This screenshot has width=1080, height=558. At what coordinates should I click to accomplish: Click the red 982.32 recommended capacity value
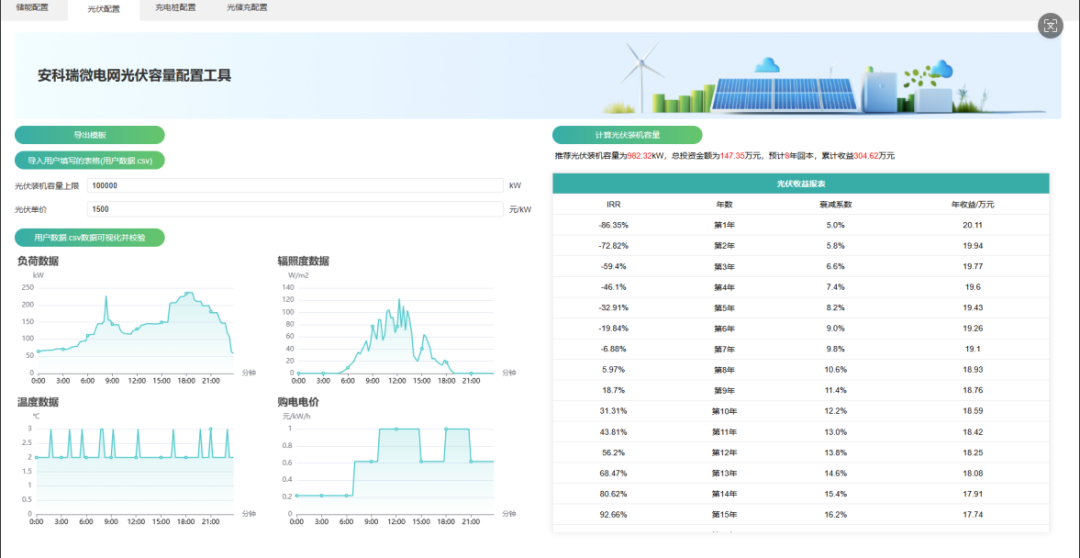(640, 156)
